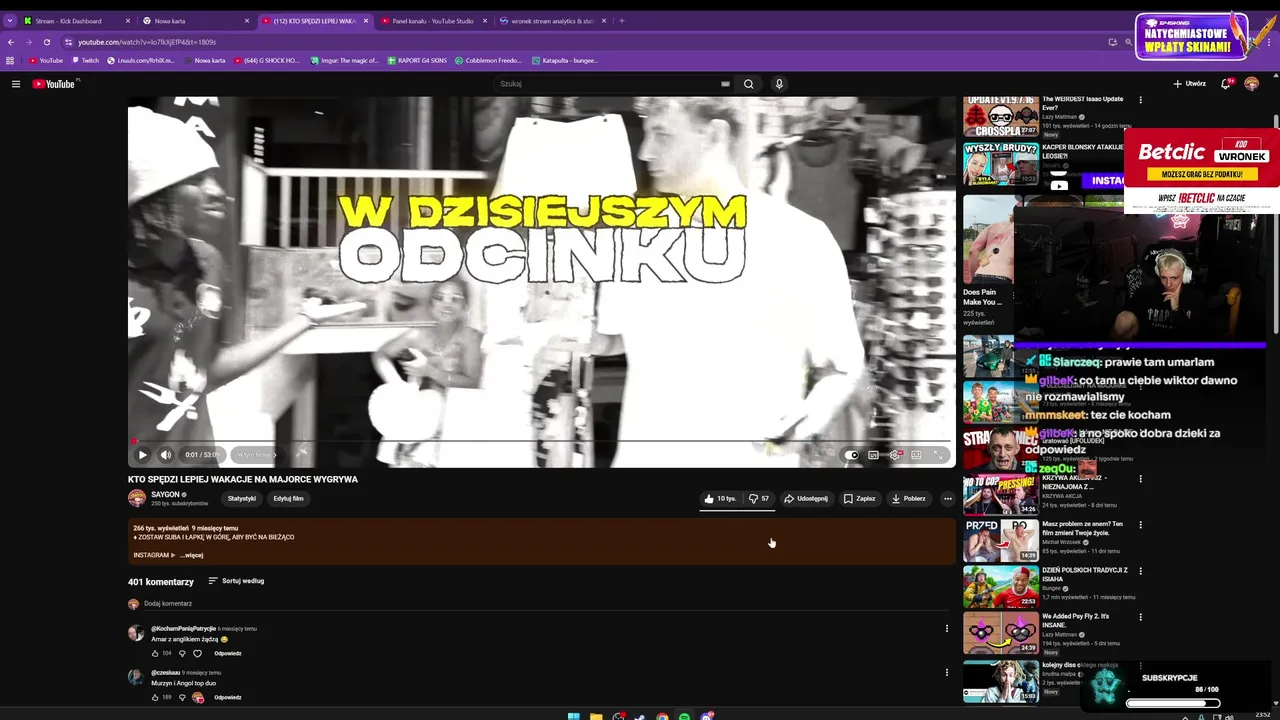Download video with Pobierz button
The height and width of the screenshot is (720, 1280).
coord(909,498)
